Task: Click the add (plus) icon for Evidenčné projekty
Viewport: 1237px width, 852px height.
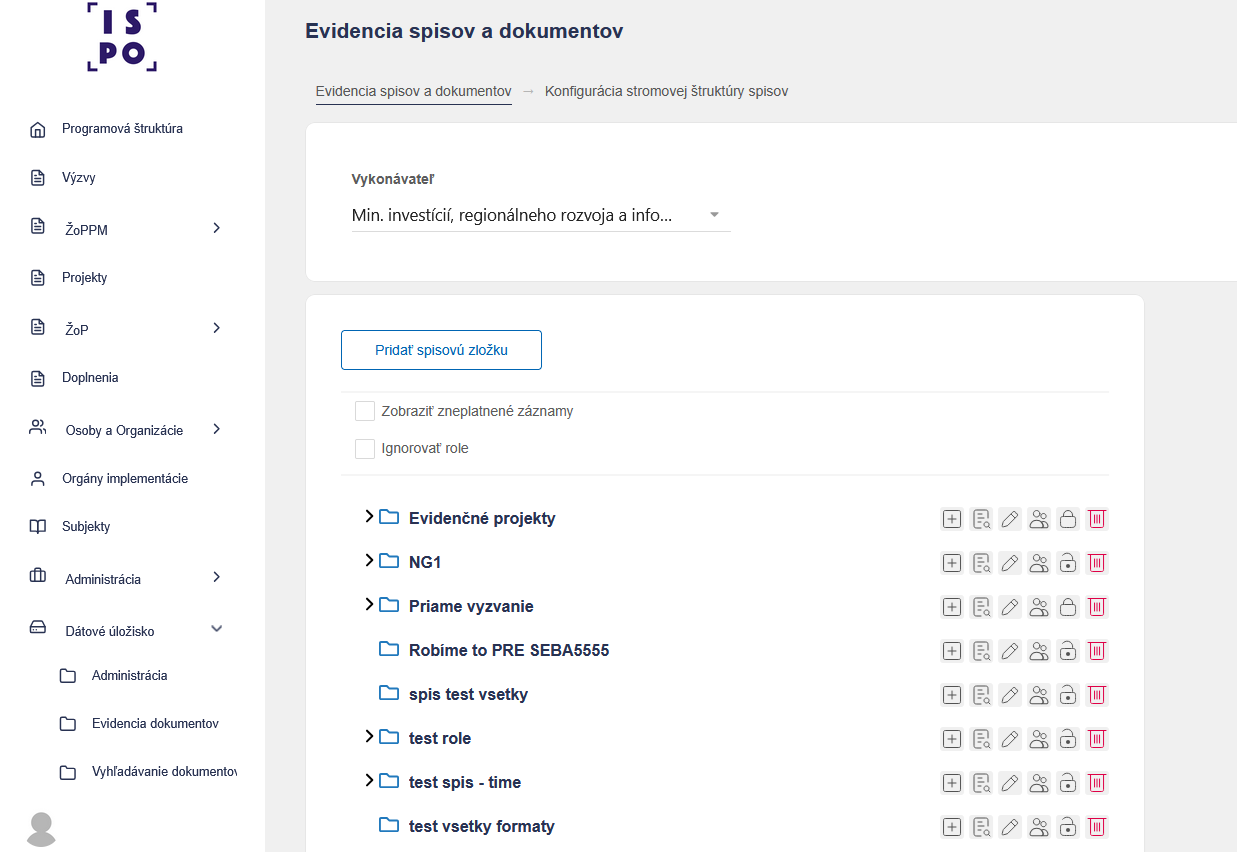Action: pos(952,519)
